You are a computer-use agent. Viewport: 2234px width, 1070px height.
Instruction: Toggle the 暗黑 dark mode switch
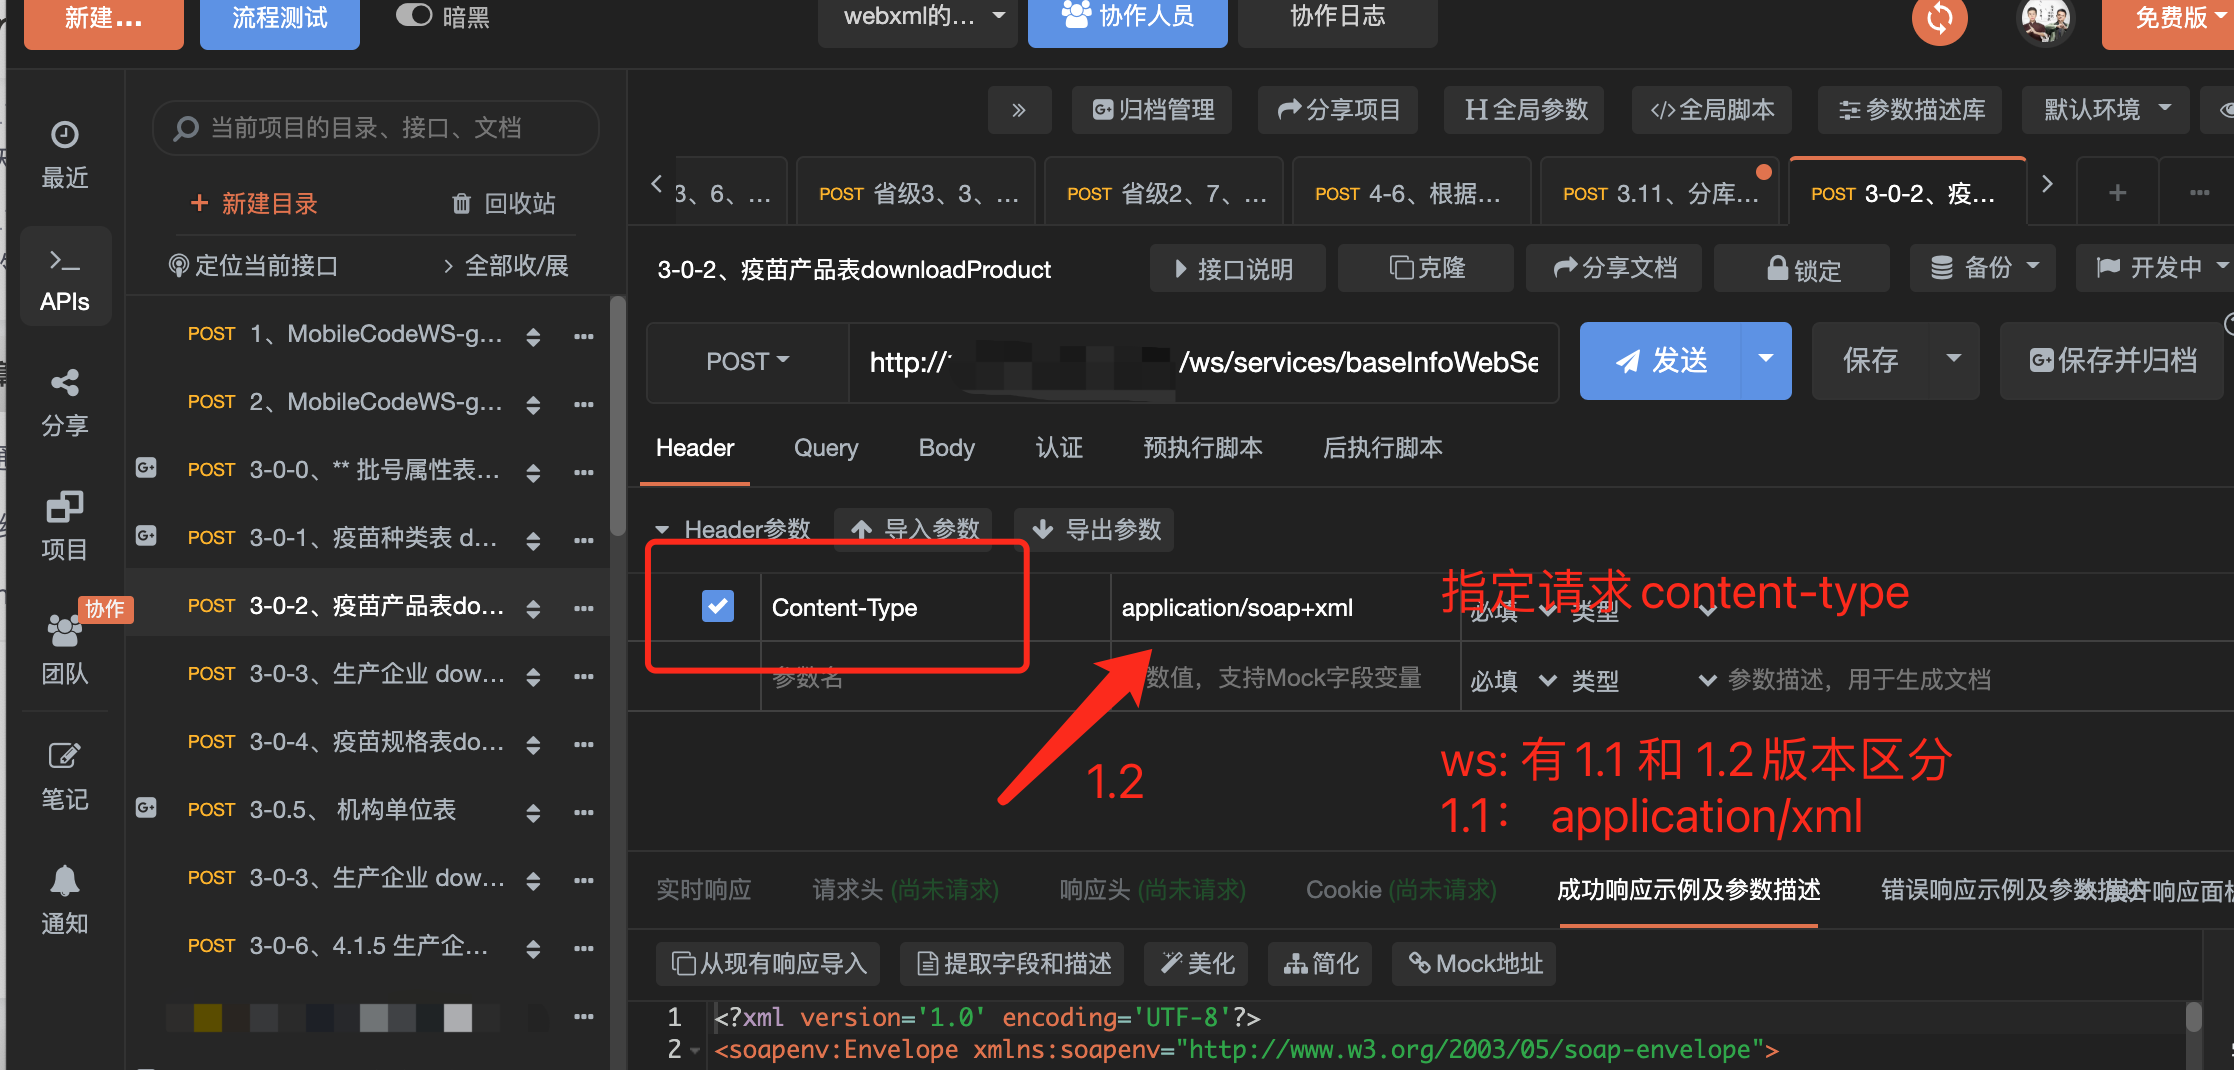click(413, 15)
